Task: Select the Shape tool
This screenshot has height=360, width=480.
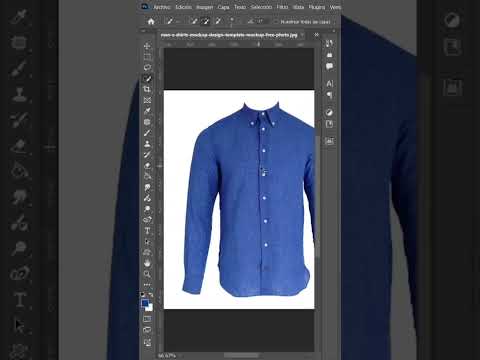Action: 147,252
